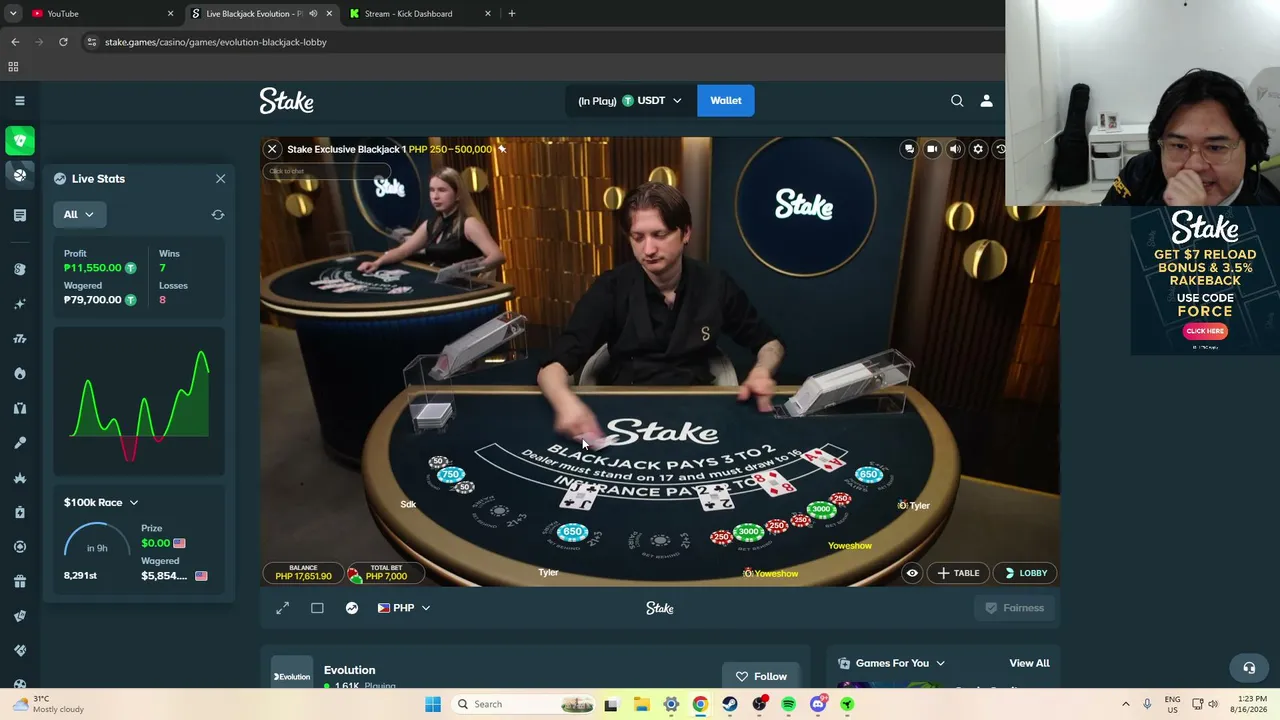
Task: Refresh the Live Stats panel
Action: (x=218, y=214)
